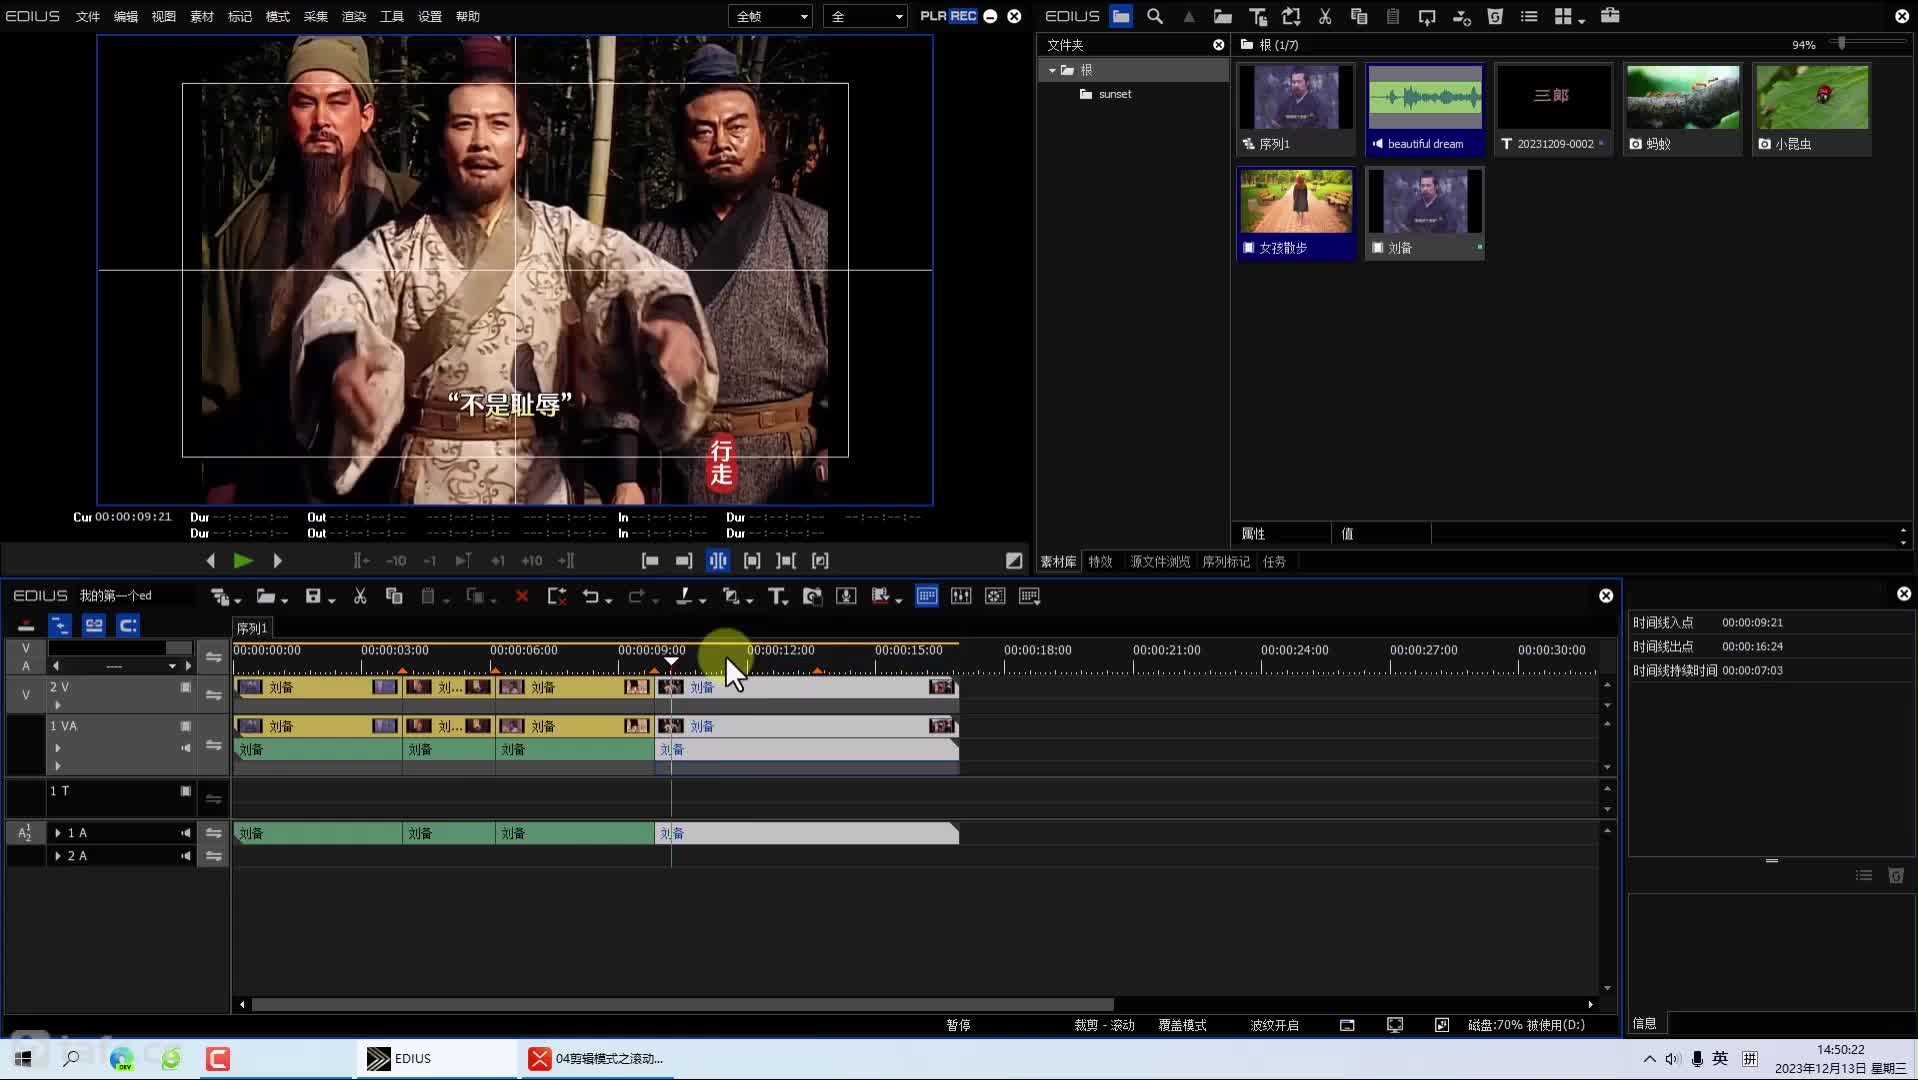This screenshot has width=1918, height=1080.
Task: Toggle the Insert/Overwrite mode button
Action: 26,626
